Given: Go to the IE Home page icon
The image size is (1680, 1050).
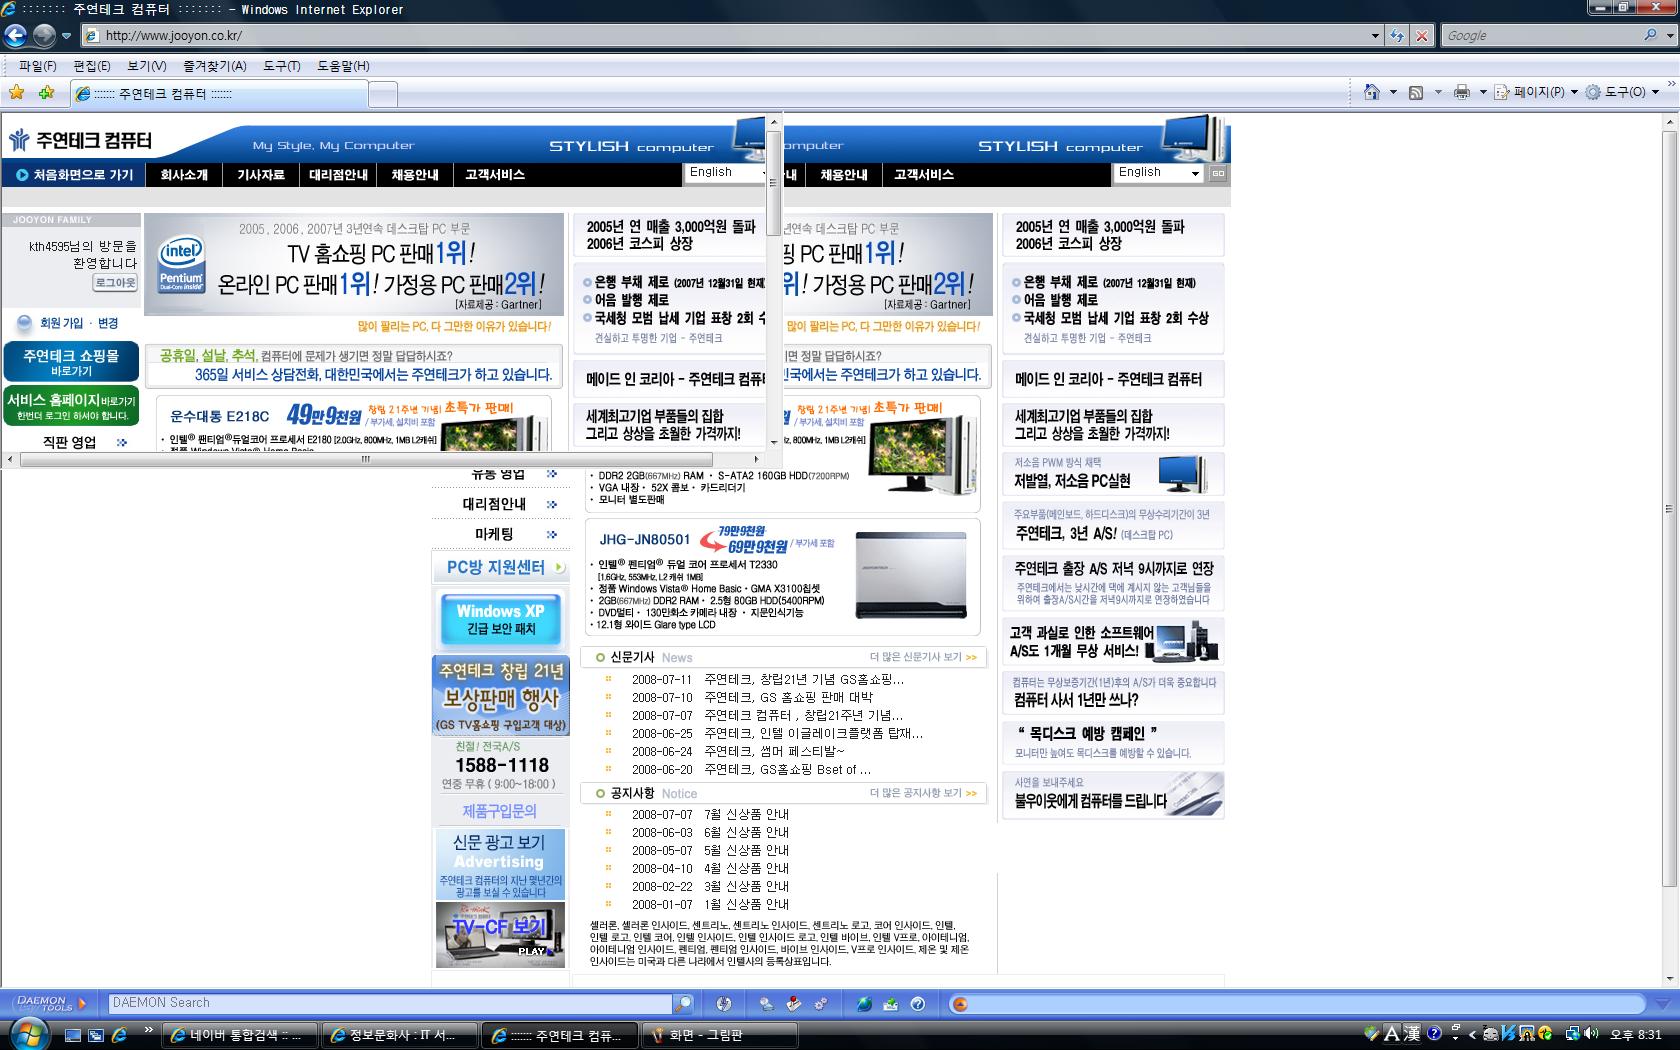Looking at the screenshot, I should (x=1372, y=92).
